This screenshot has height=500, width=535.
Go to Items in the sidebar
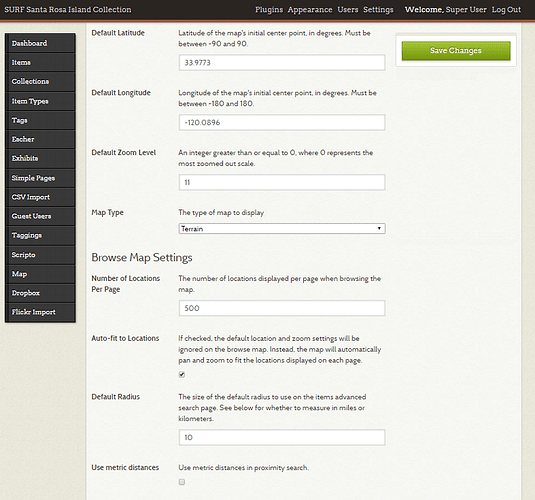tap(40, 62)
